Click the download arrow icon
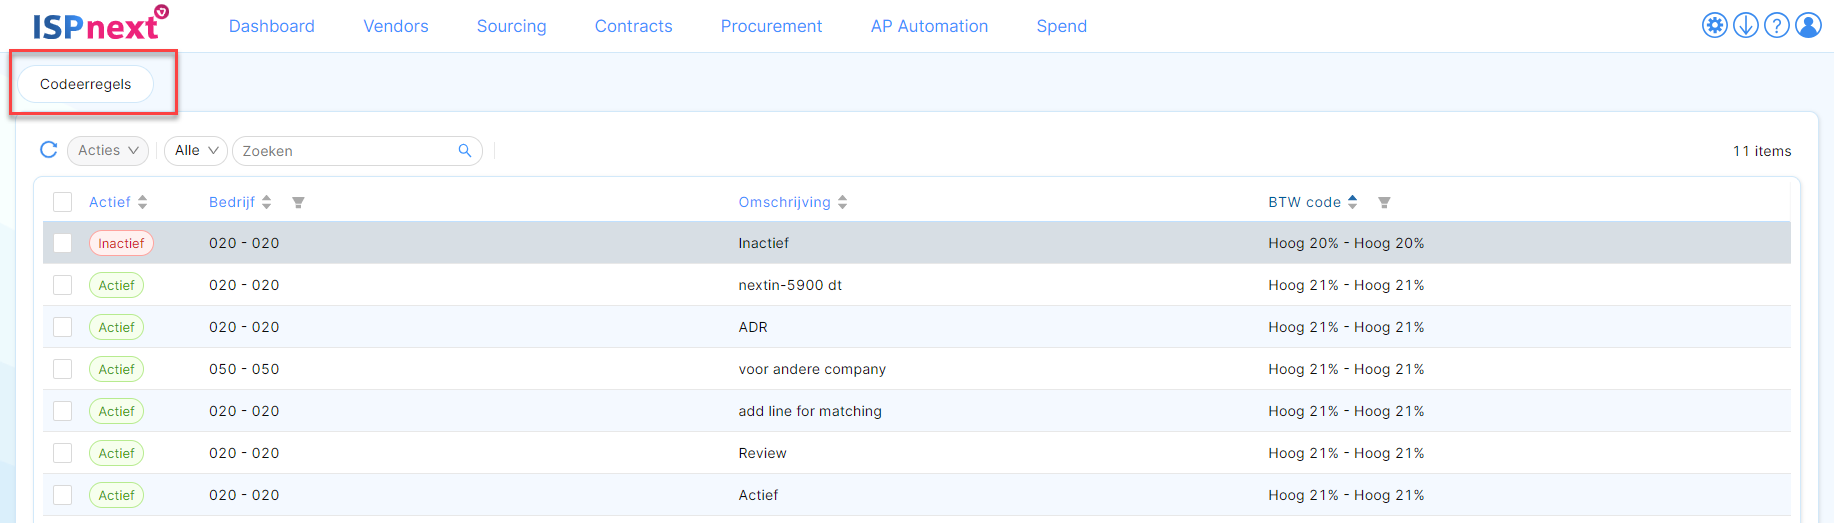 [1746, 25]
